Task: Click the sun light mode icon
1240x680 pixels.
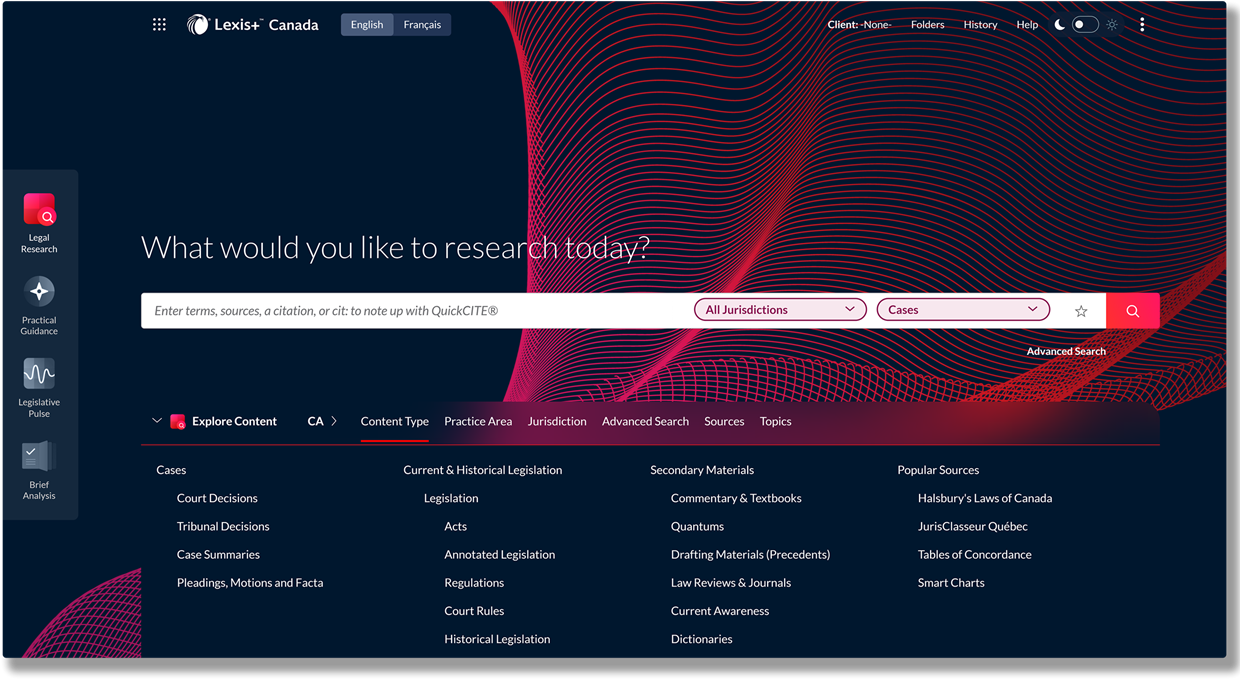Action: pos(1112,25)
